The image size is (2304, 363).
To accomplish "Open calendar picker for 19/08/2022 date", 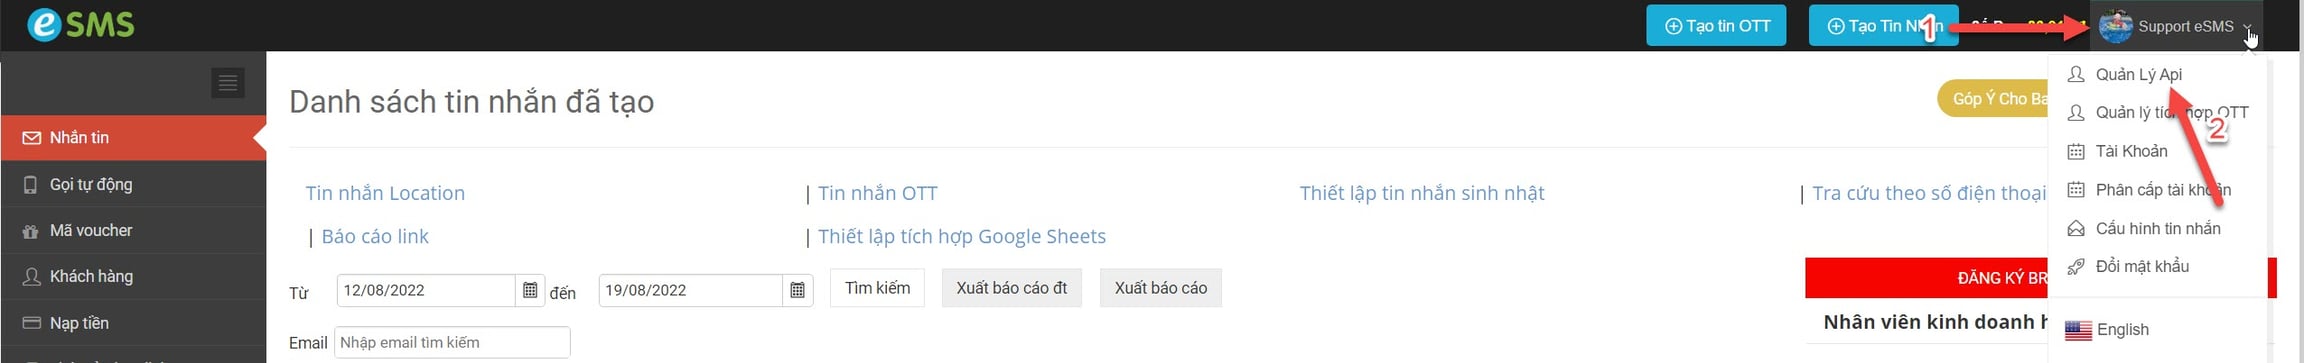I will click(797, 290).
